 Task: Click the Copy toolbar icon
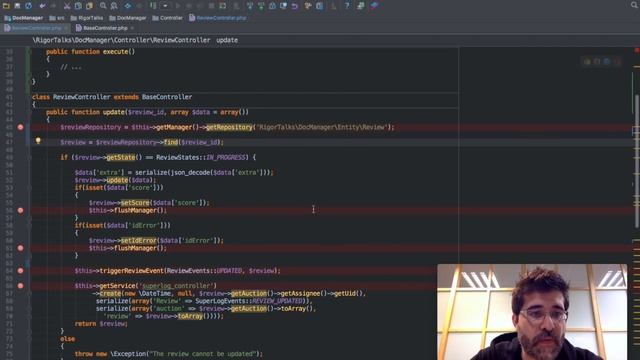[x=78, y=6]
